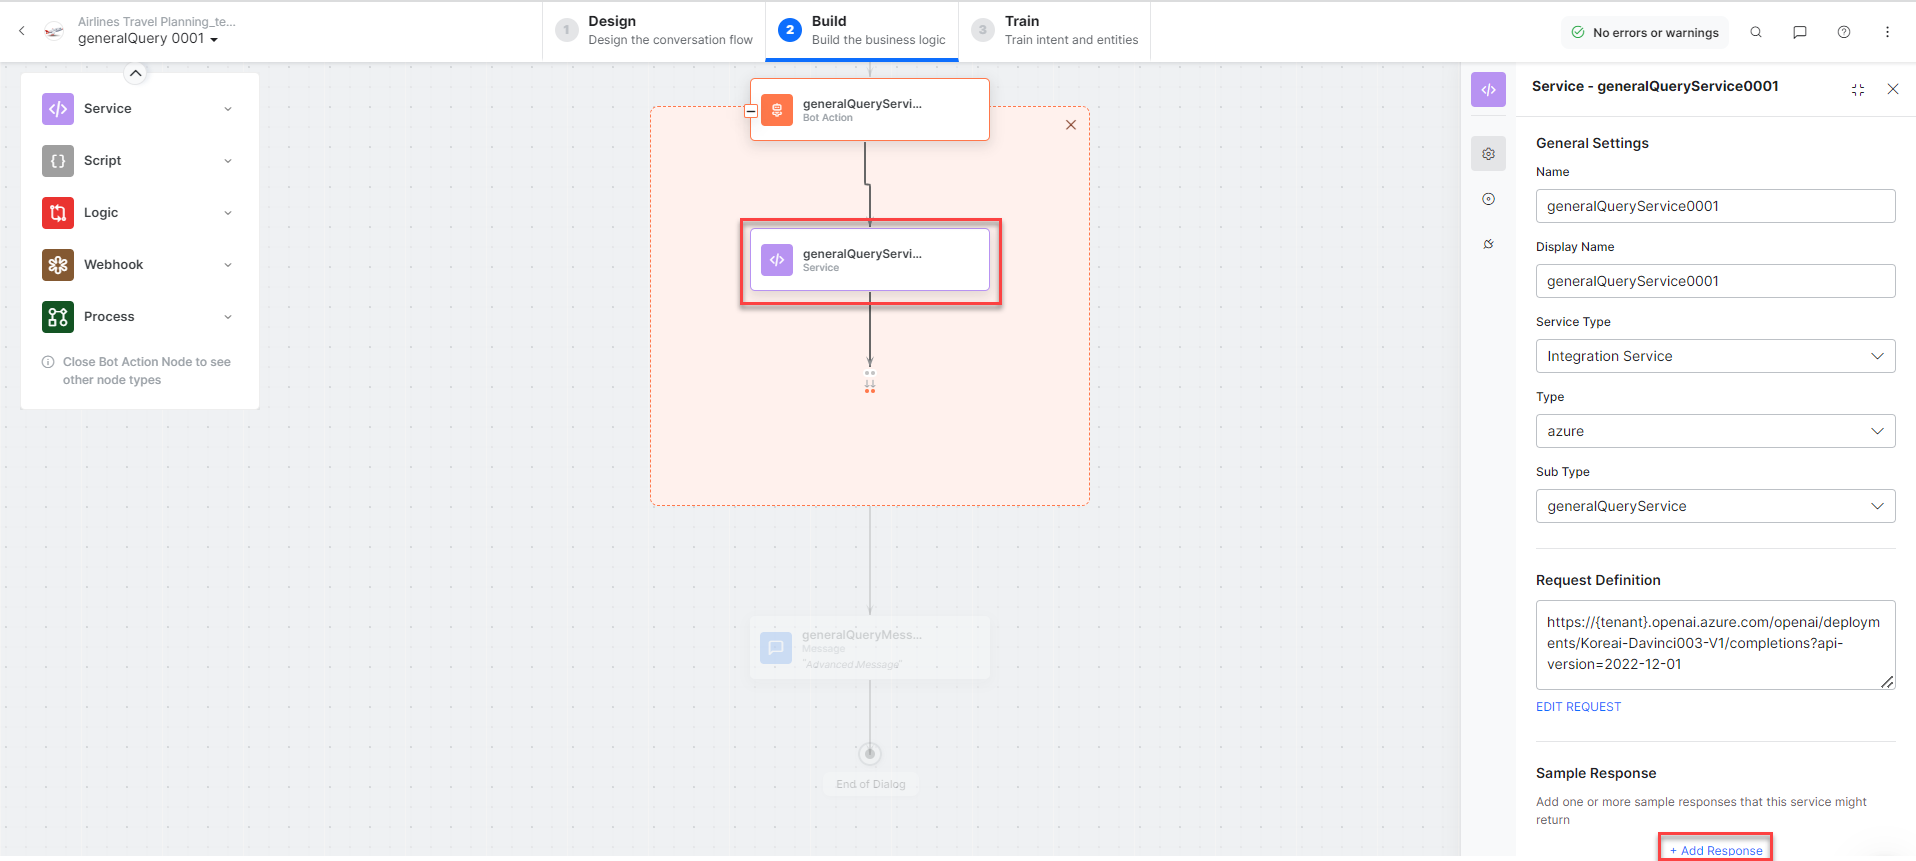
Task: Open the azure Type dropdown
Action: click(1715, 431)
